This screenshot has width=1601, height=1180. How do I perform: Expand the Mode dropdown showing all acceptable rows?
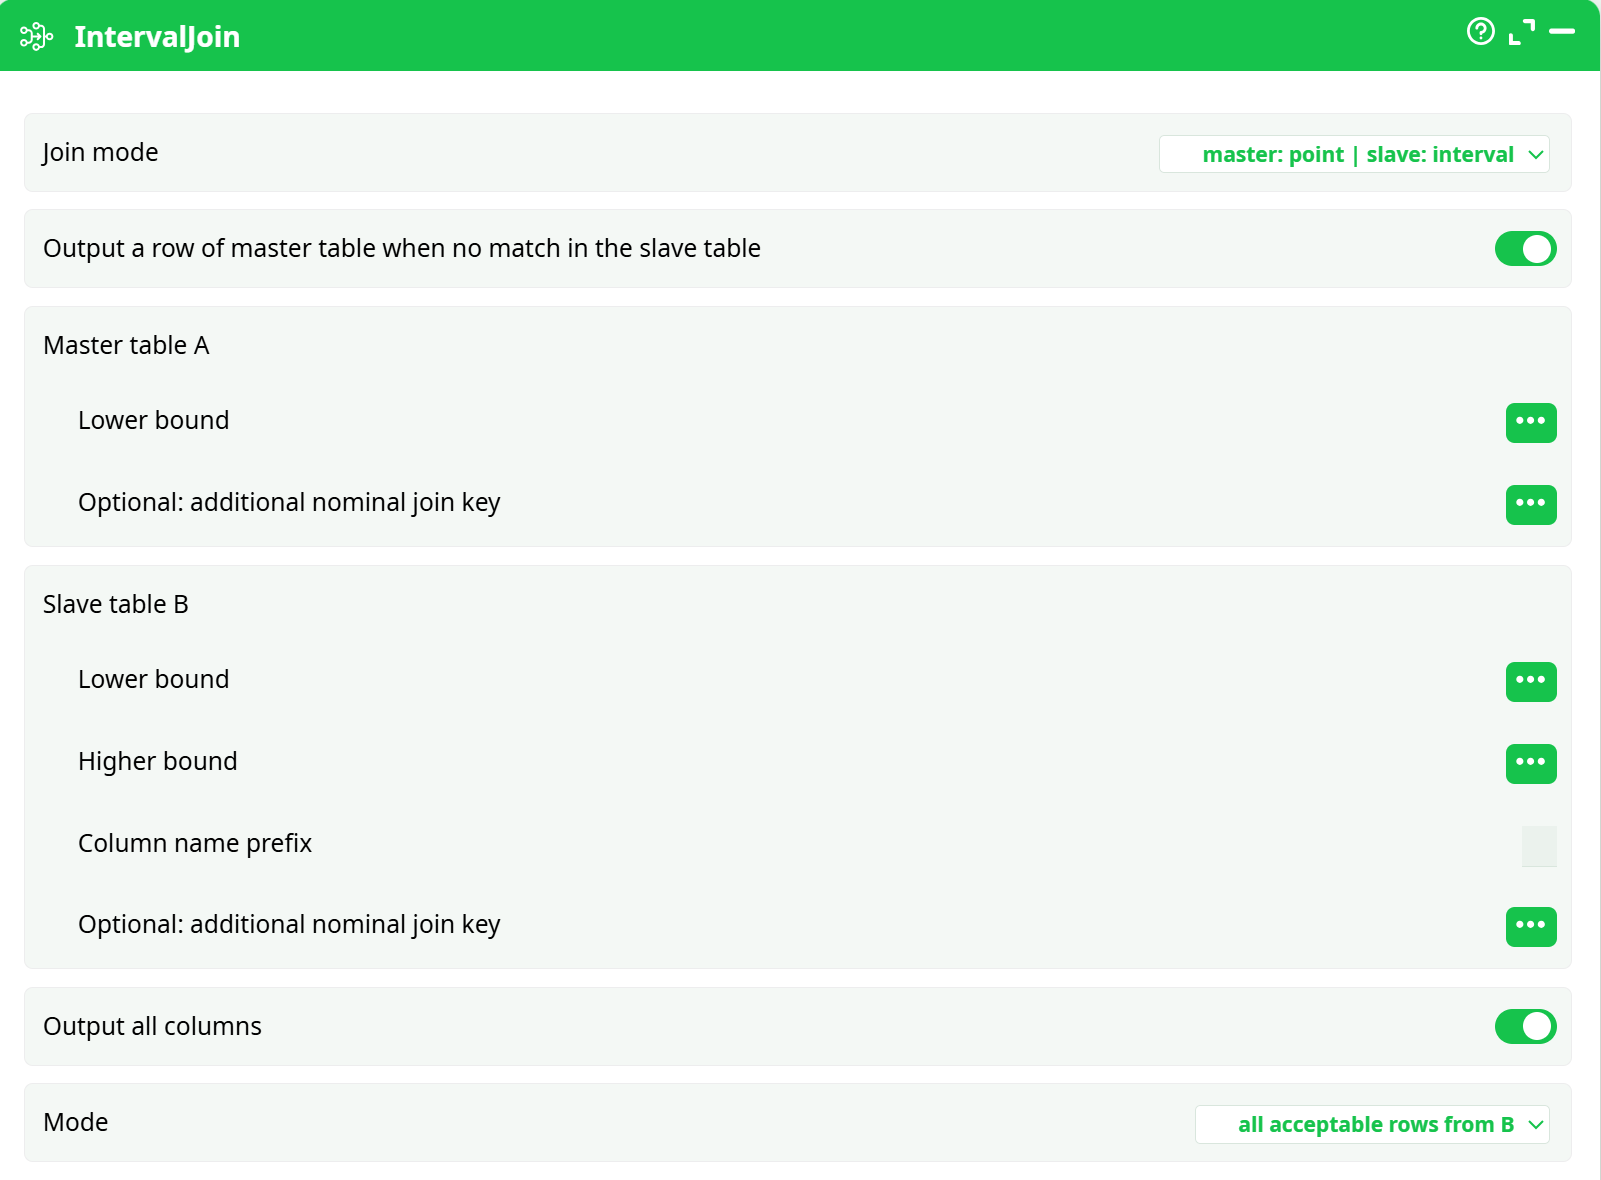click(x=1372, y=1124)
